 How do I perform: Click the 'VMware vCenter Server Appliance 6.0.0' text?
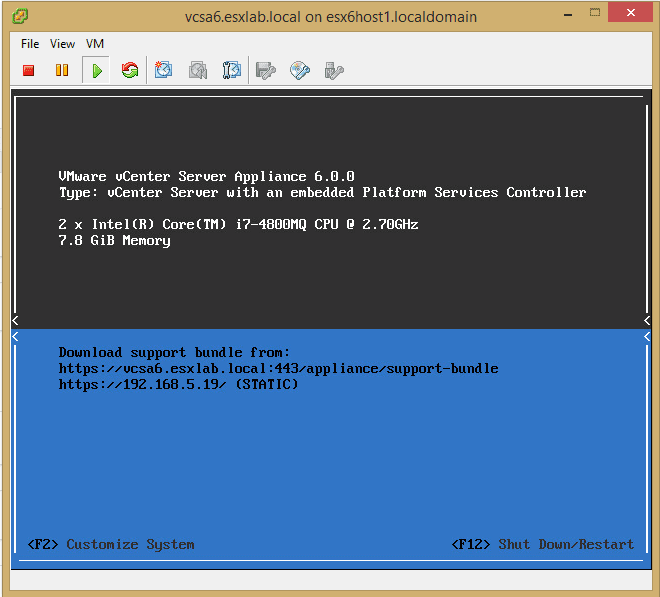(x=206, y=176)
